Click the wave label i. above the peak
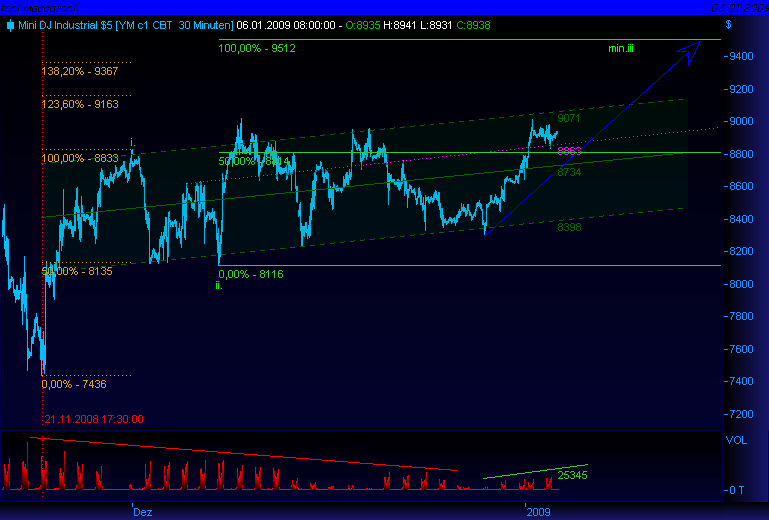769x520 pixels. (x=132, y=143)
